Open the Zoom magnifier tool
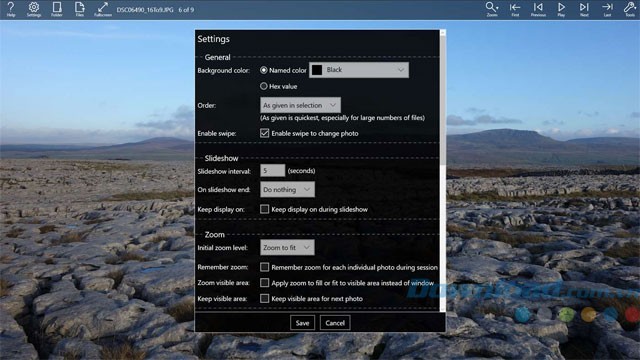The width and height of the screenshot is (640, 360). [x=492, y=9]
